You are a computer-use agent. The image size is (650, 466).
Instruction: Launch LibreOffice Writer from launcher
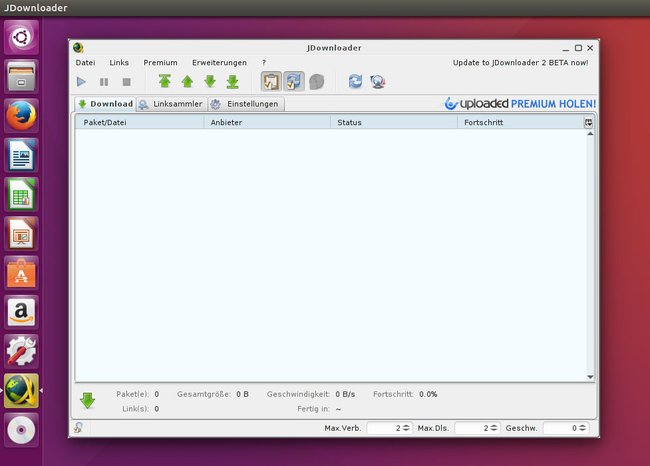[x=21, y=155]
